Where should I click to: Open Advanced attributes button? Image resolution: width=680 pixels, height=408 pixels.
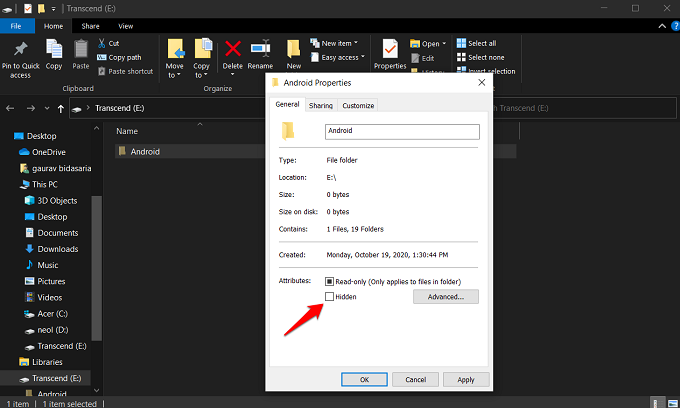pos(446,297)
